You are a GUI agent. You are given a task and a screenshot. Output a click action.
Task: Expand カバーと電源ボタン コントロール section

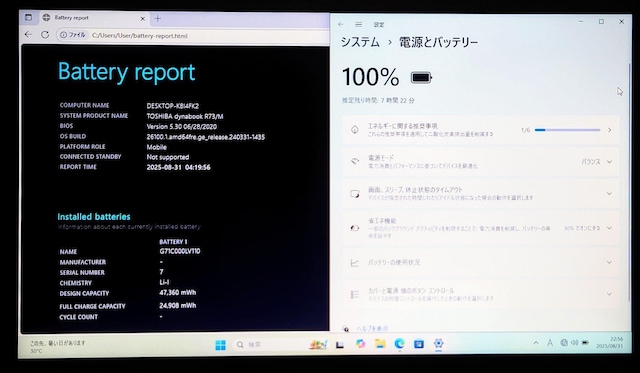pyautogui.click(x=481, y=294)
